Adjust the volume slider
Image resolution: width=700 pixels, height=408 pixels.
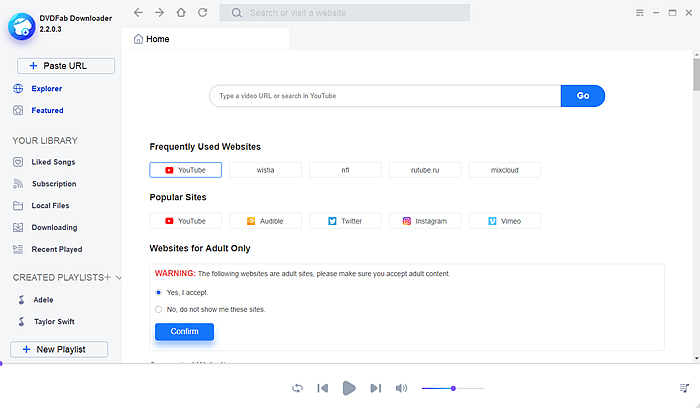(x=453, y=388)
